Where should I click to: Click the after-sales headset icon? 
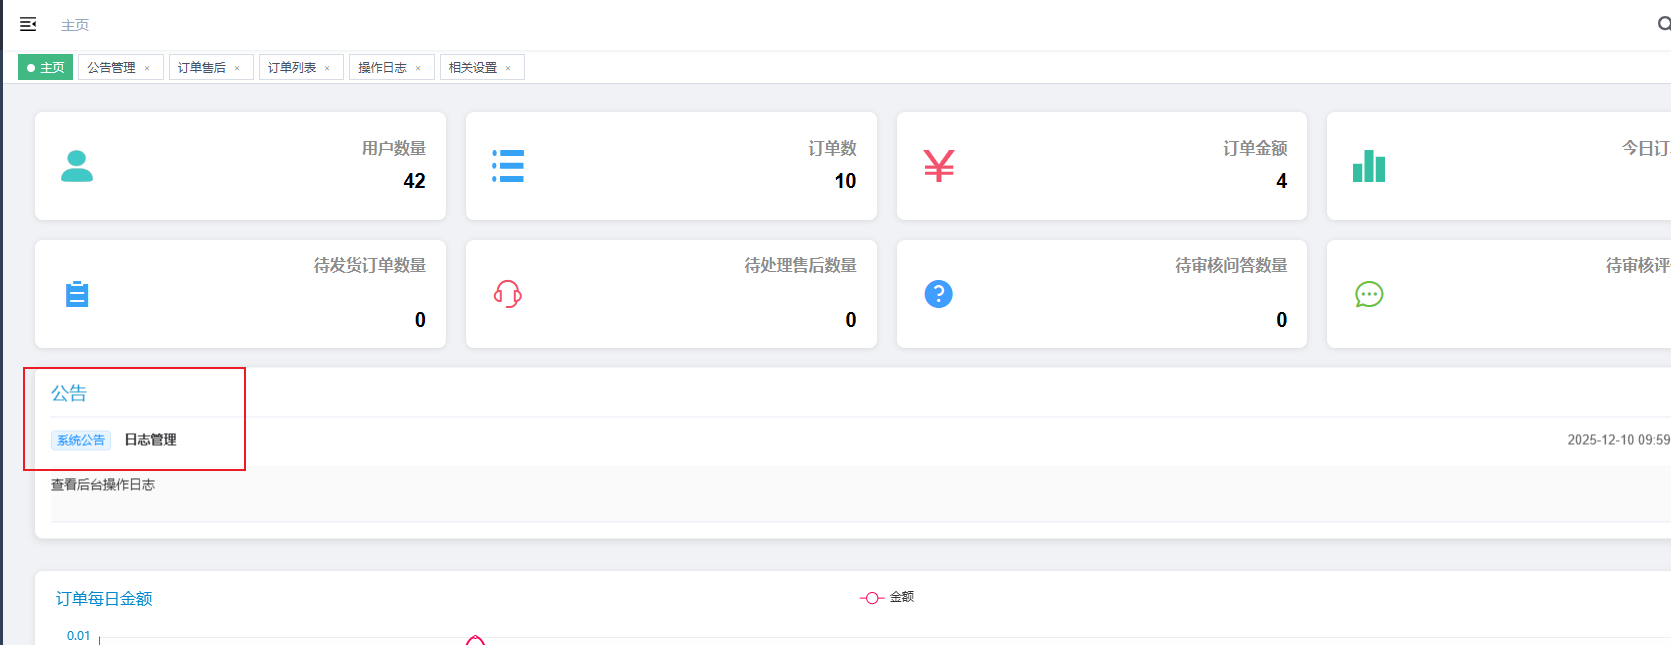pyautogui.click(x=508, y=294)
